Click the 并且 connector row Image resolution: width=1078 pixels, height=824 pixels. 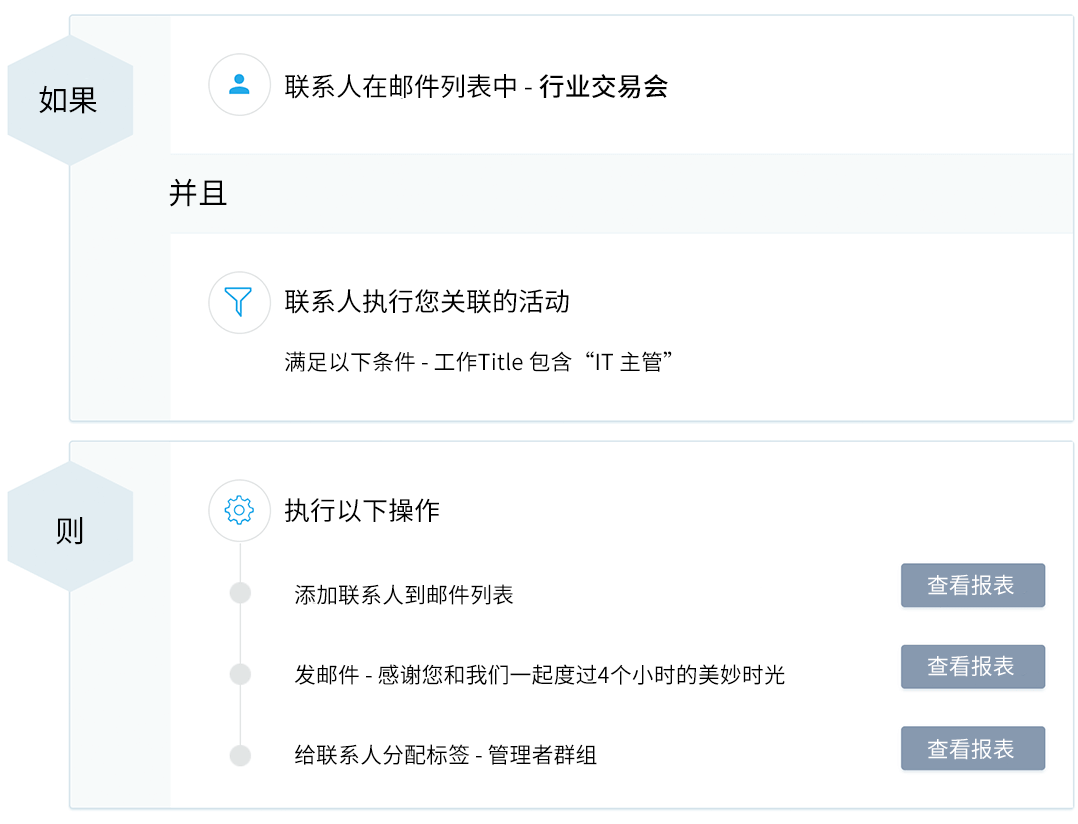(x=198, y=194)
